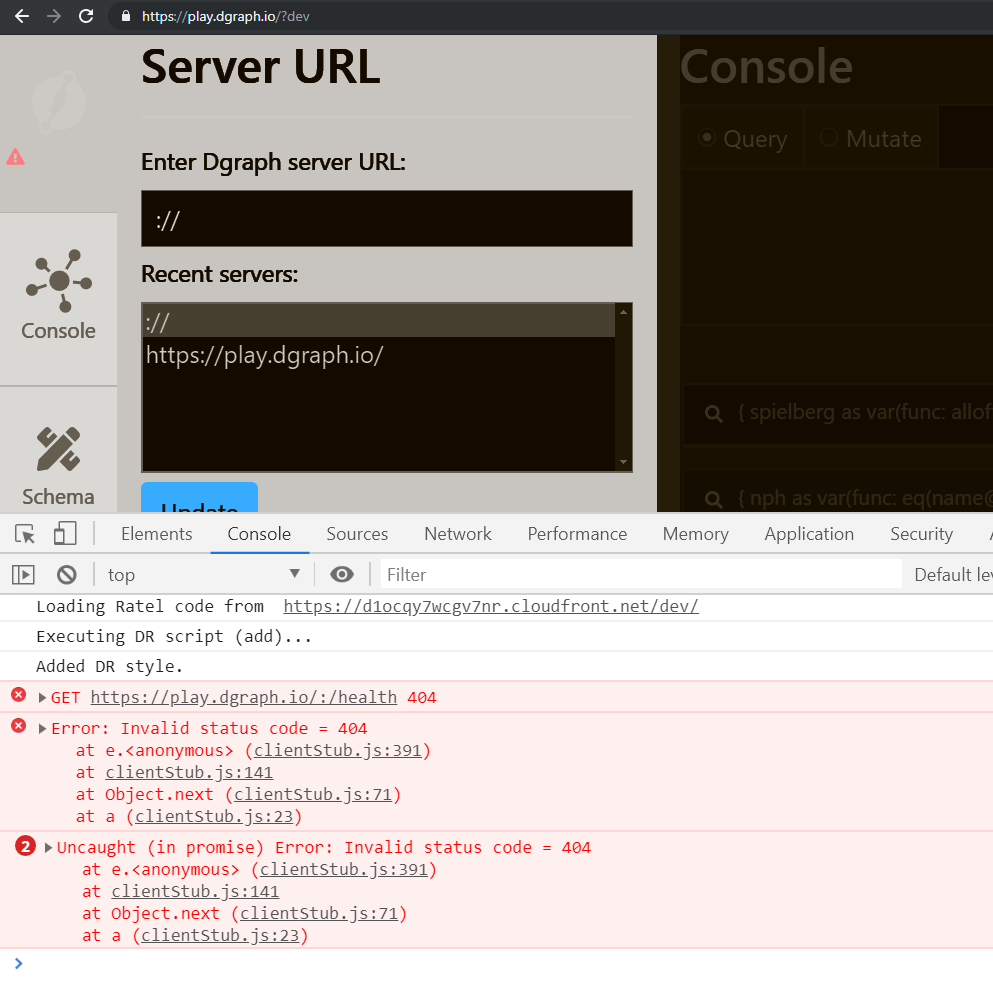Expand the Error: Invalid status code entry
Screen dimensions: 993x981
[x=42, y=728]
